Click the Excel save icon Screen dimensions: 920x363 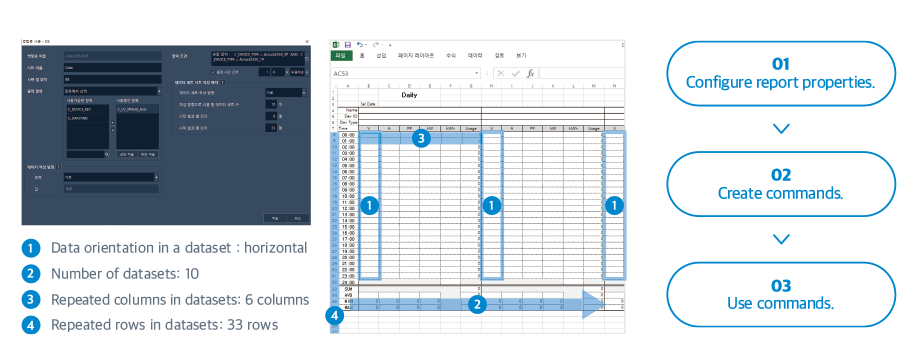pyautogui.click(x=348, y=45)
